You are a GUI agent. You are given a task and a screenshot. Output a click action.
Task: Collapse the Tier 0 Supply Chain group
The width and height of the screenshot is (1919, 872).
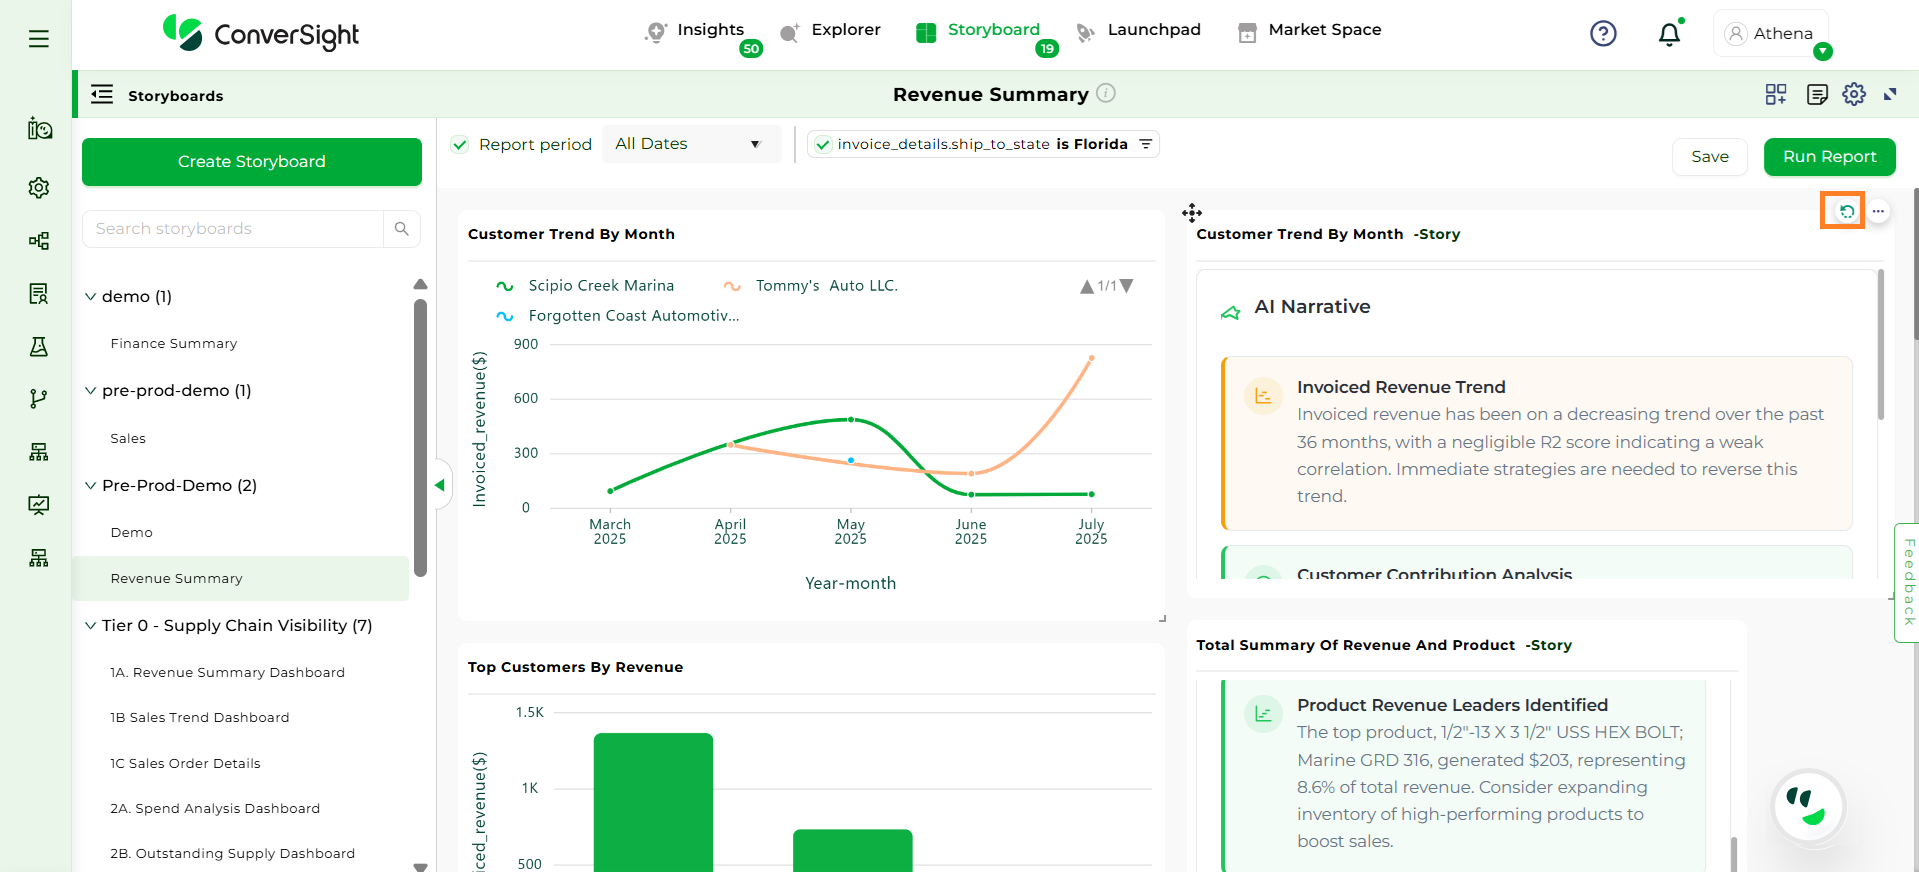tap(91, 626)
